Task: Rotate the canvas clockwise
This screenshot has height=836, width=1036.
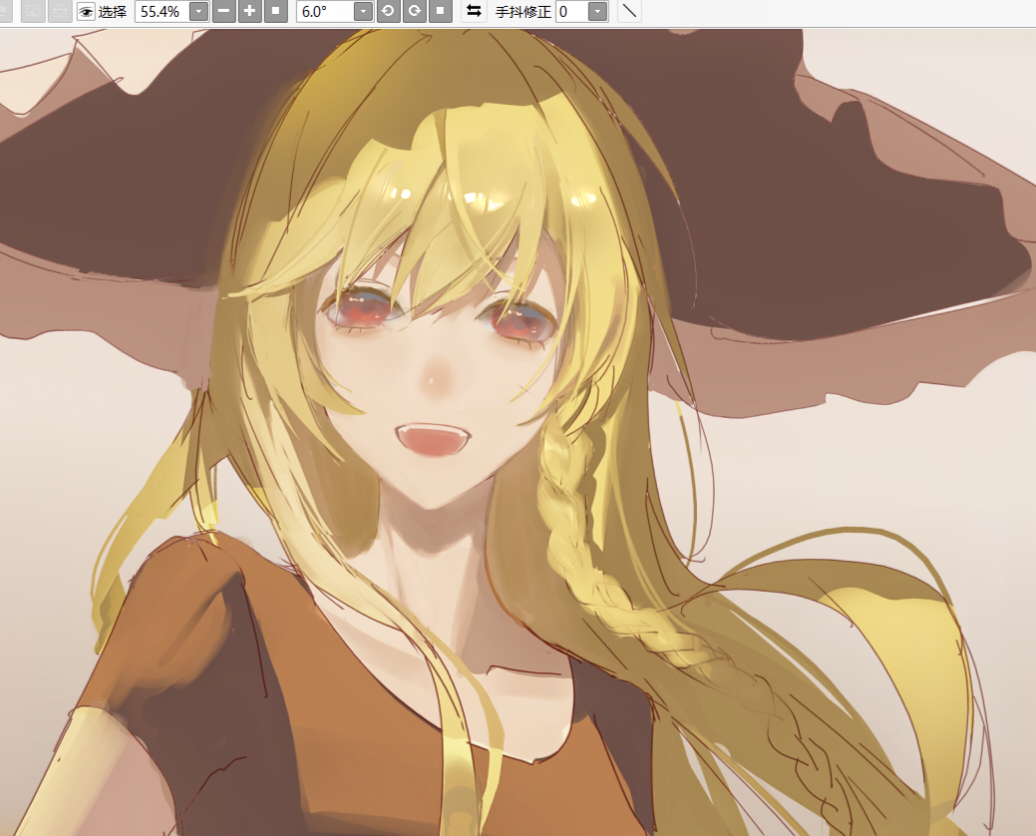Action: click(x=413, y=12)
